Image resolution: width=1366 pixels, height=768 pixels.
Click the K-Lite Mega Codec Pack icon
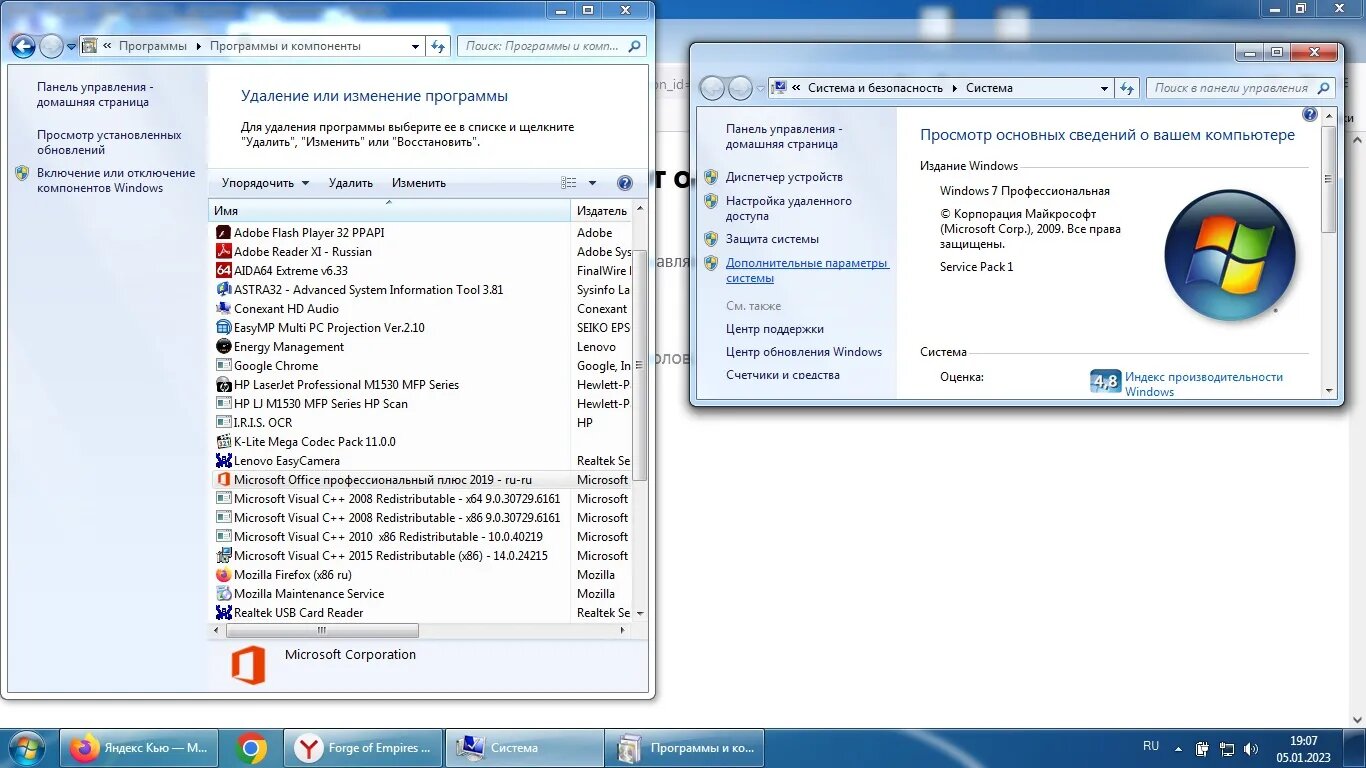pyautogui.click(x=224, y=441)
